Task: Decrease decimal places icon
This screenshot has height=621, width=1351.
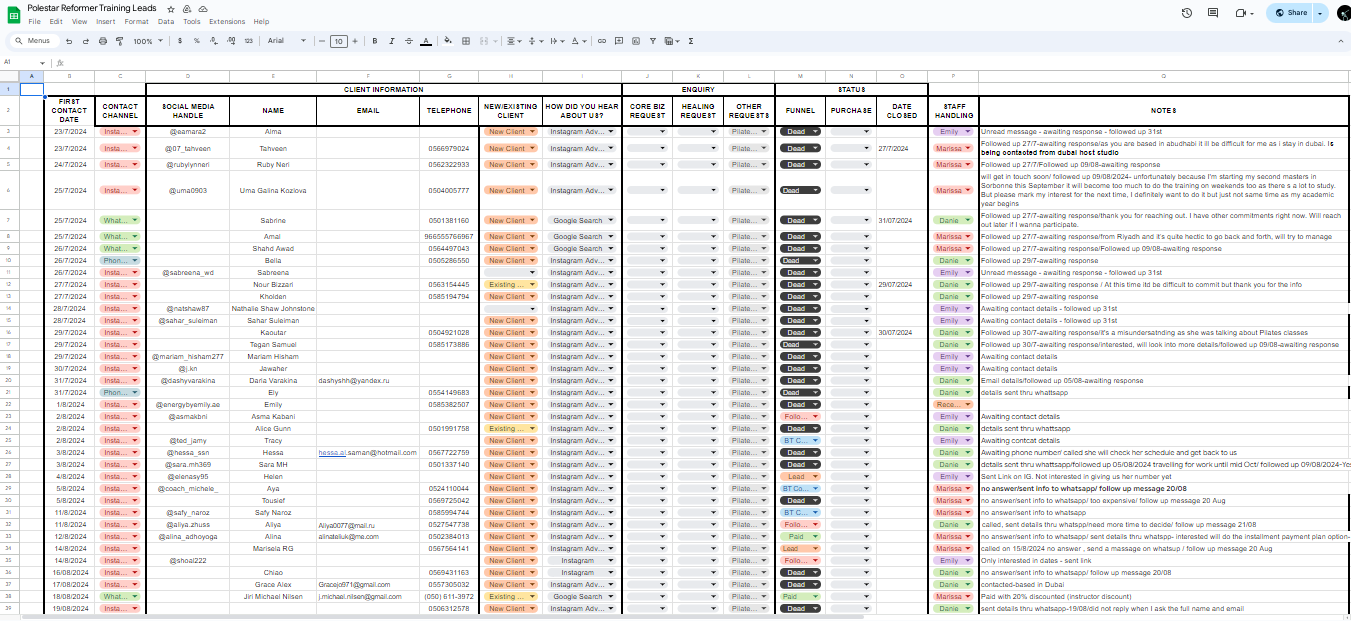Action: (x=213, y=41)
